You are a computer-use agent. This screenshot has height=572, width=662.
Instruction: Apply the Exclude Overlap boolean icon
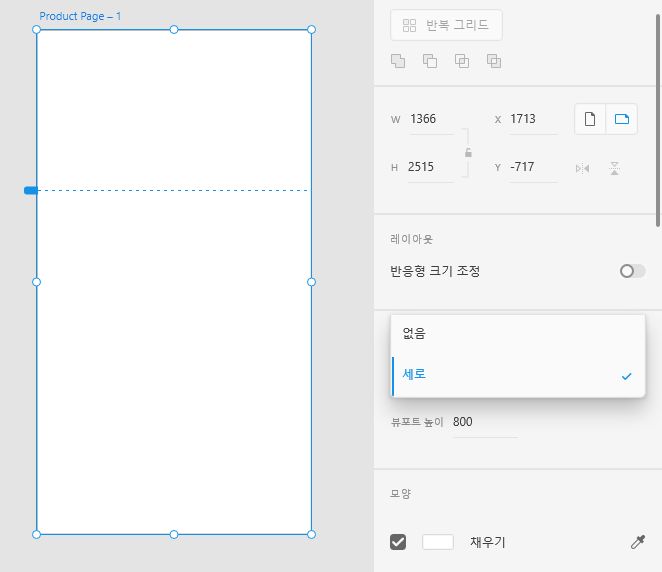click(x=494, y=61)
